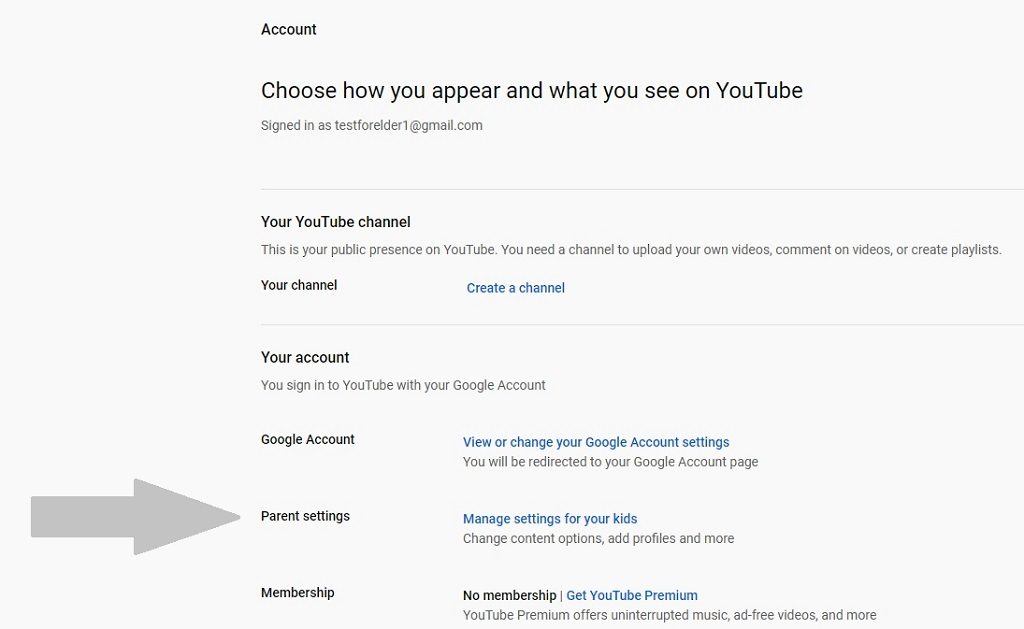Open Manage settings for your kids

click(x=550, y=519)
